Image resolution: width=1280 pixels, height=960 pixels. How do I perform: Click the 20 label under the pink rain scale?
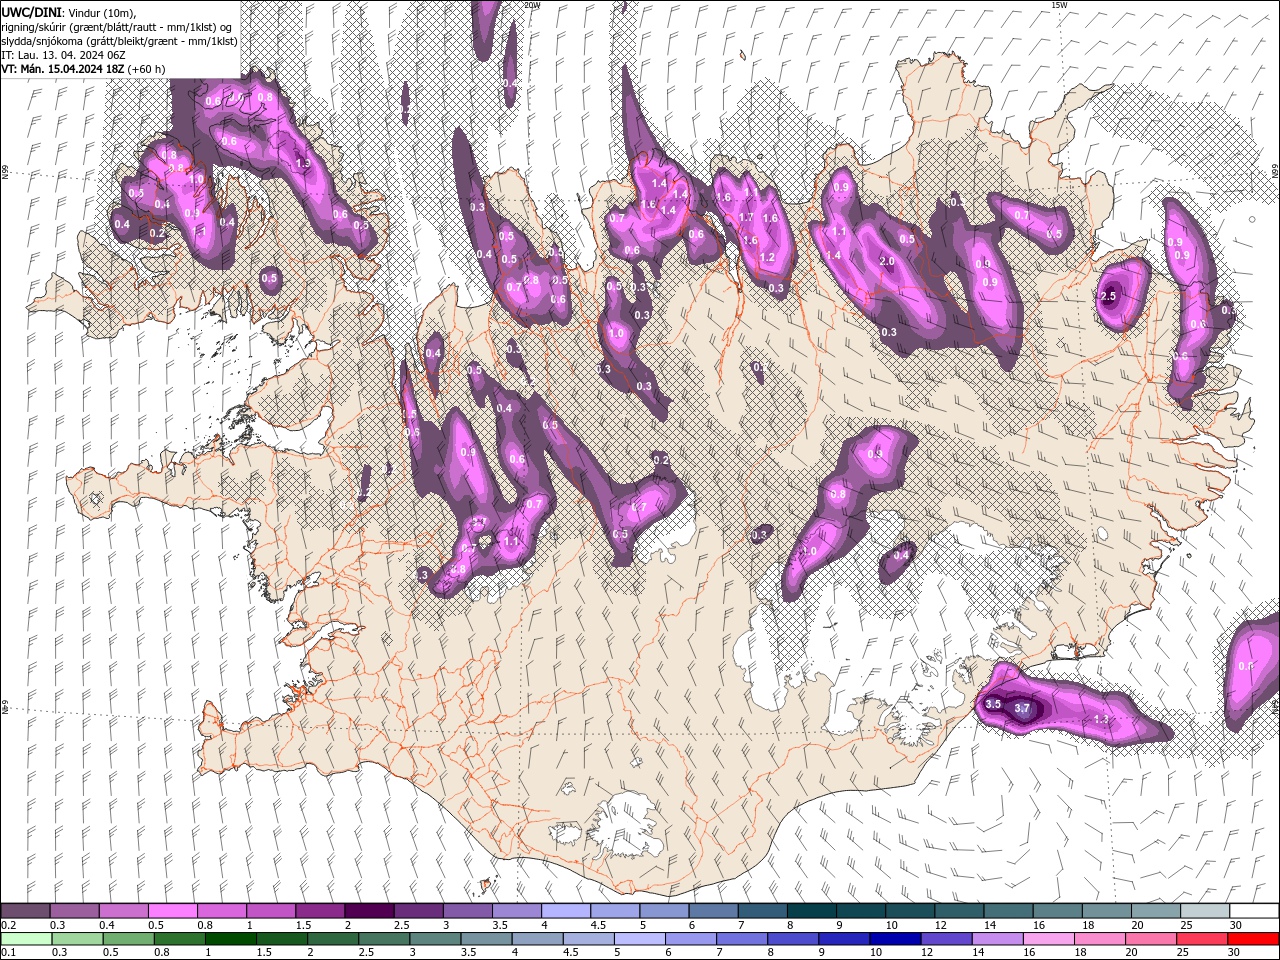pos(1132,953)
